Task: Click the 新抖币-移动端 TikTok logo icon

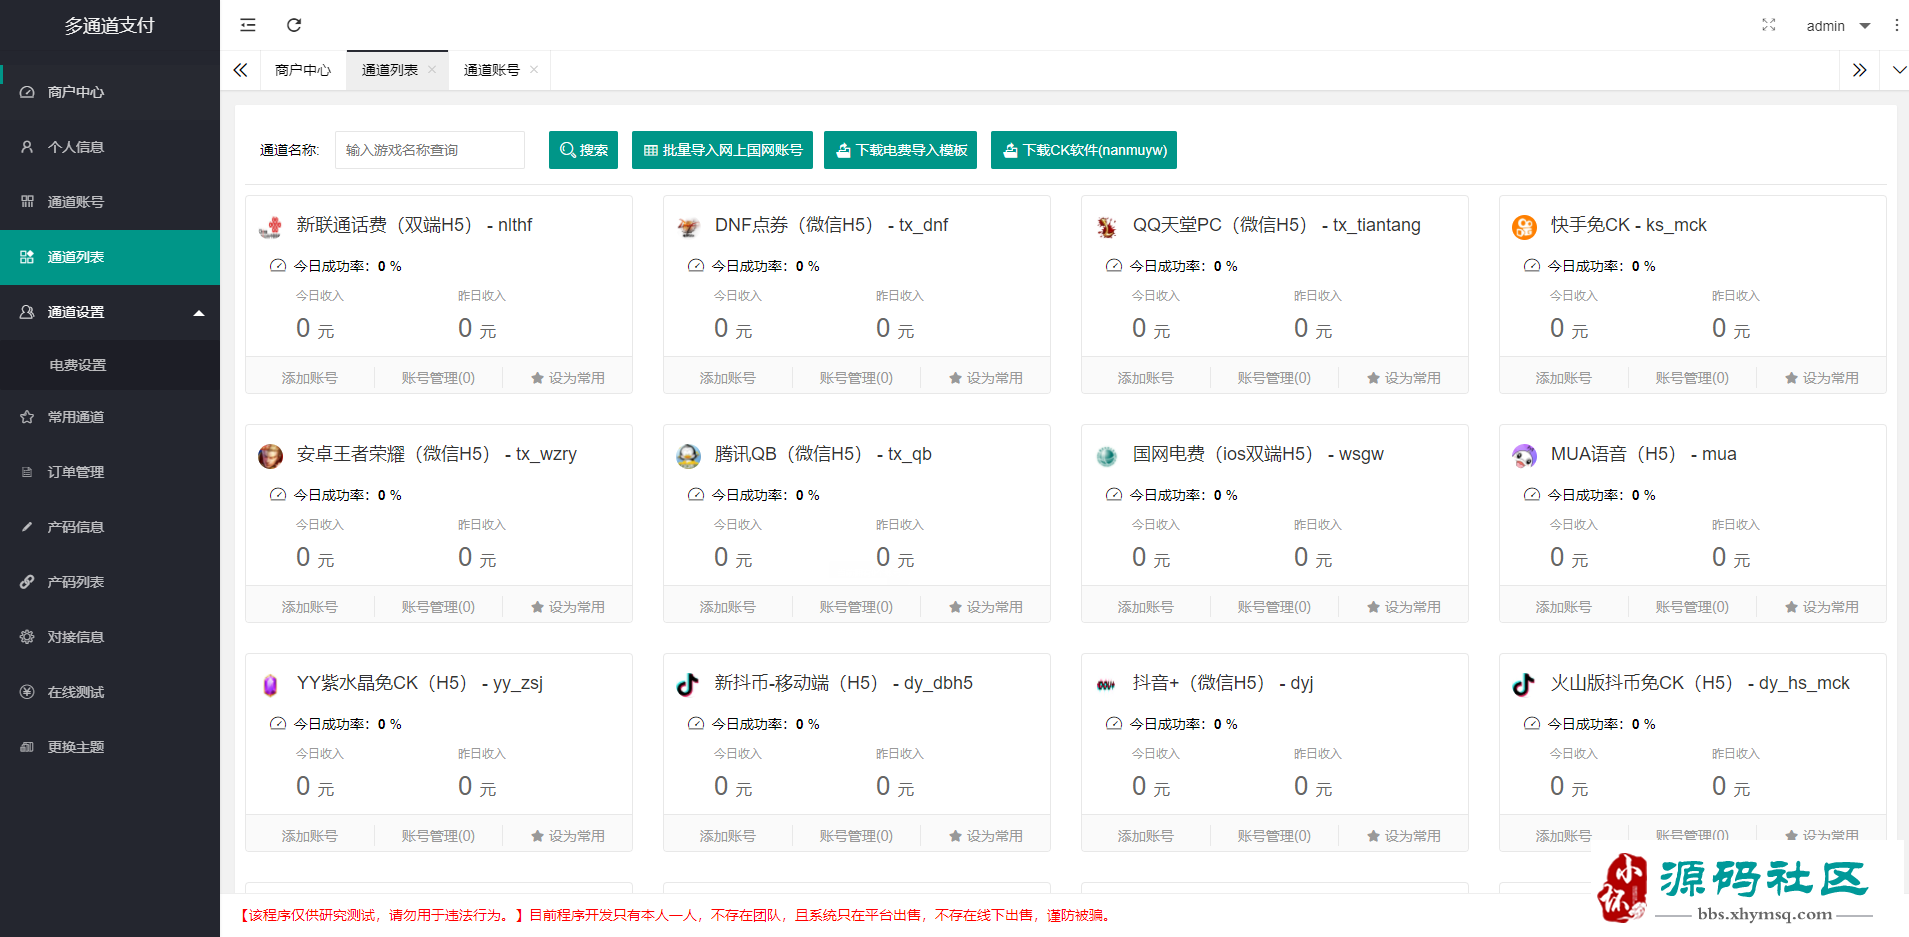Action: [x=688, y=684]
